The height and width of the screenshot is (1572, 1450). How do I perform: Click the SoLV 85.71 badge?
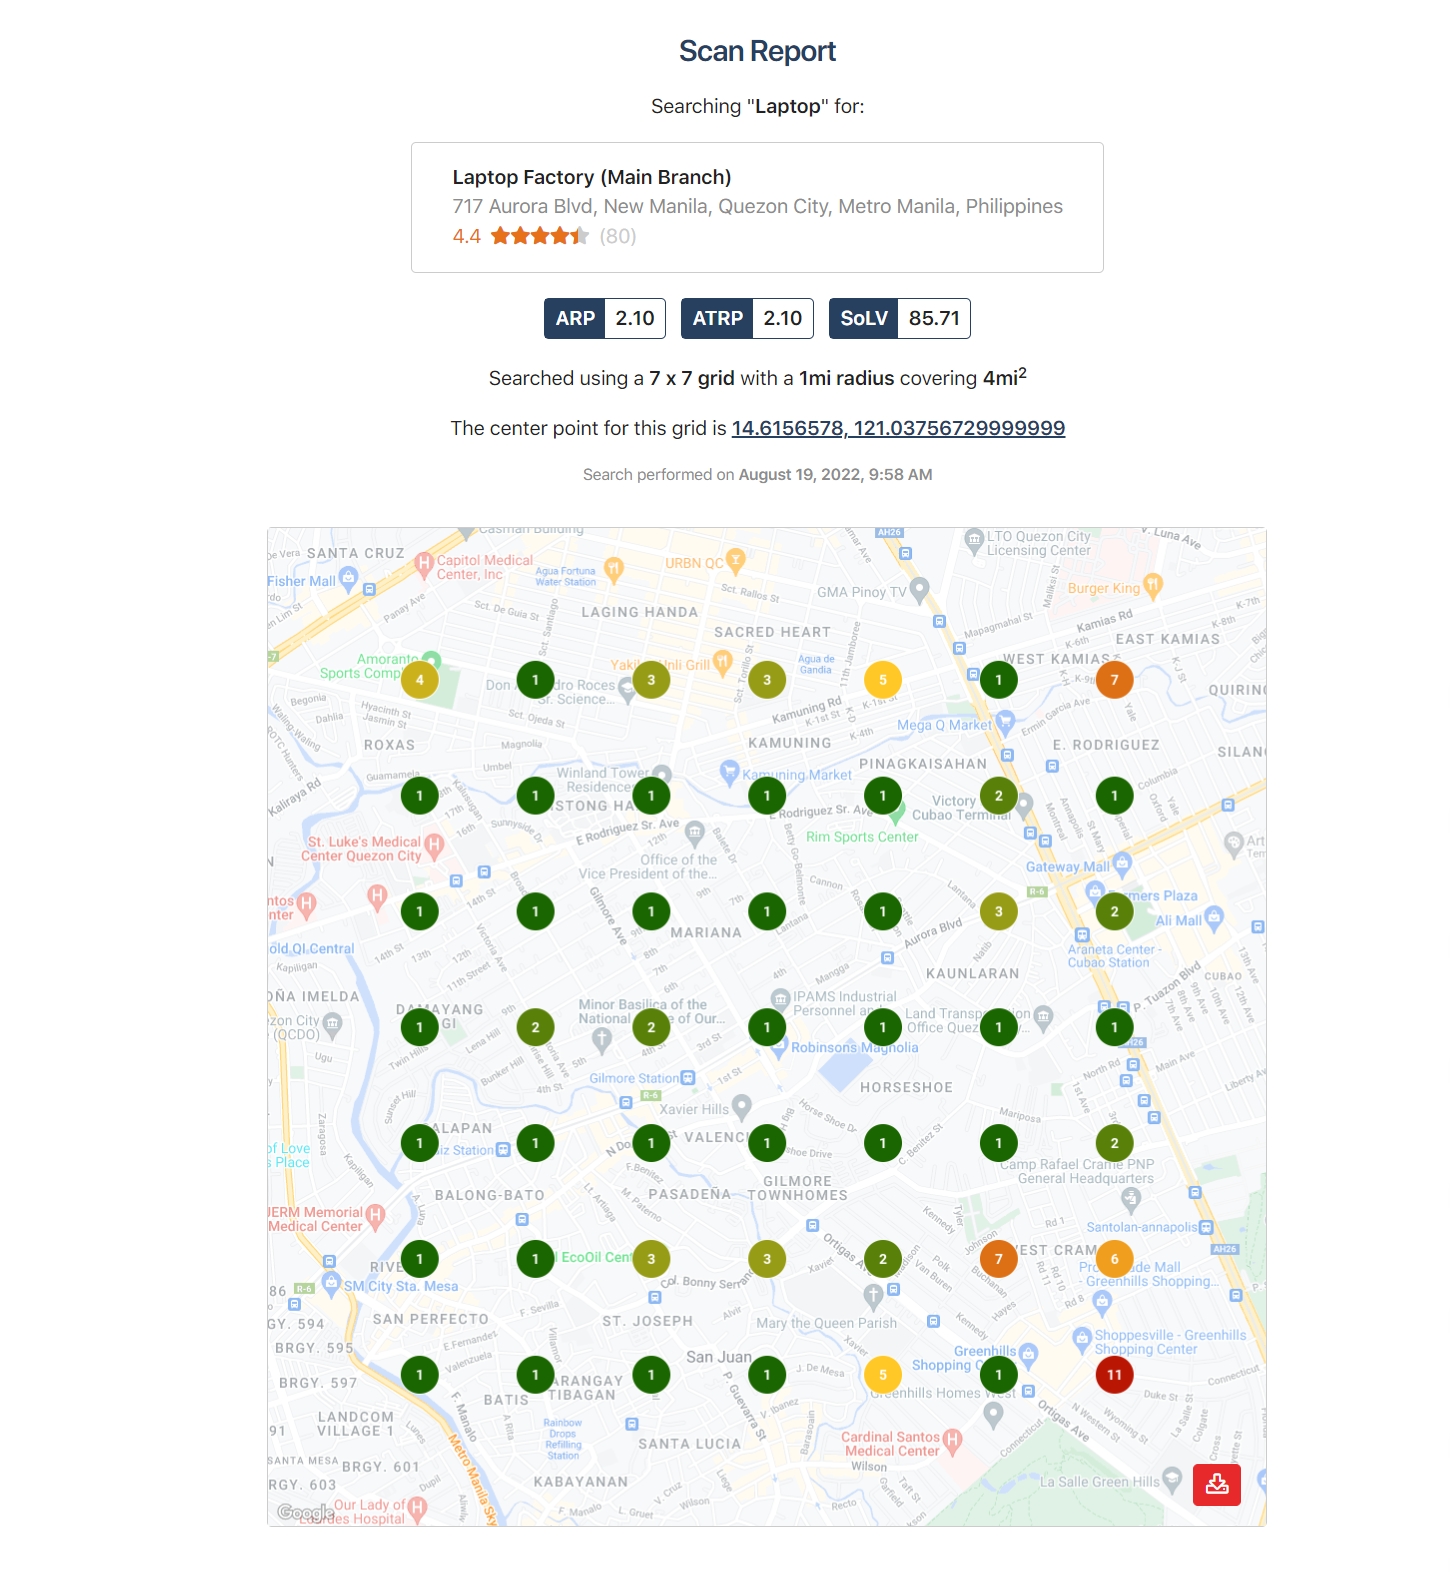[900, 318]
